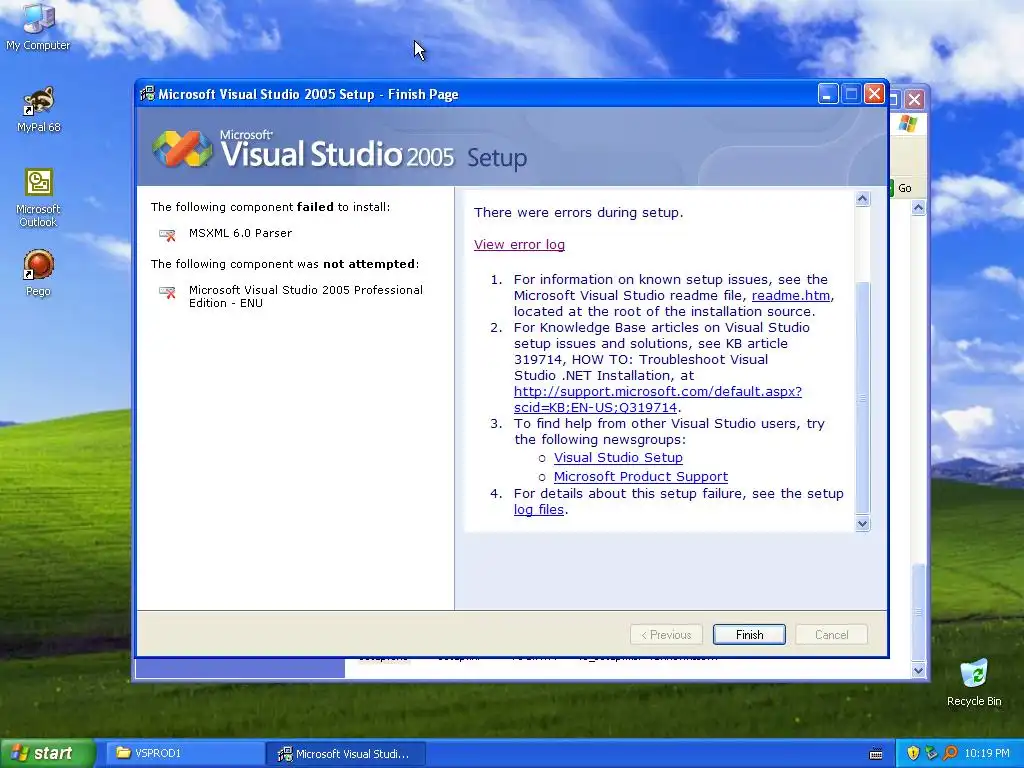Open the Pego desktop shortcut
1024x768 pixels.
coord(39,273)
